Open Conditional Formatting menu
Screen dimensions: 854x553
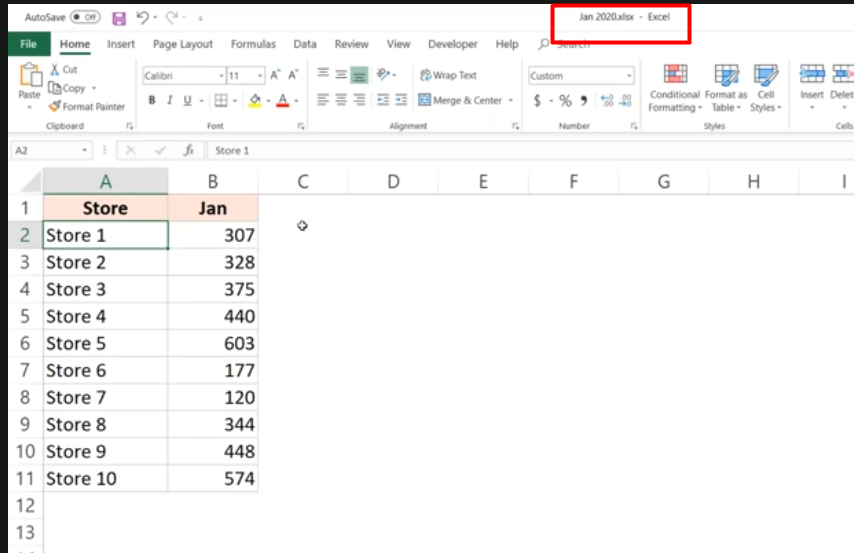pyautogui.click(x=674, y=88)
